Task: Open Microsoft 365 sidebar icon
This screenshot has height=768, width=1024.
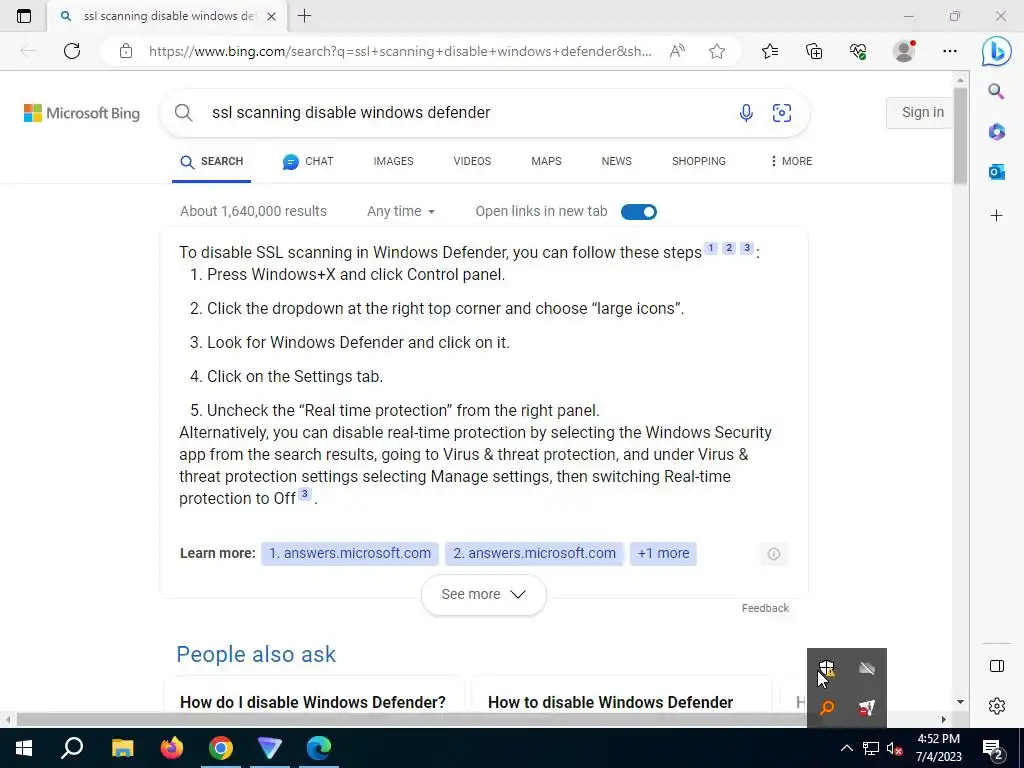Action: coord(996,132)
